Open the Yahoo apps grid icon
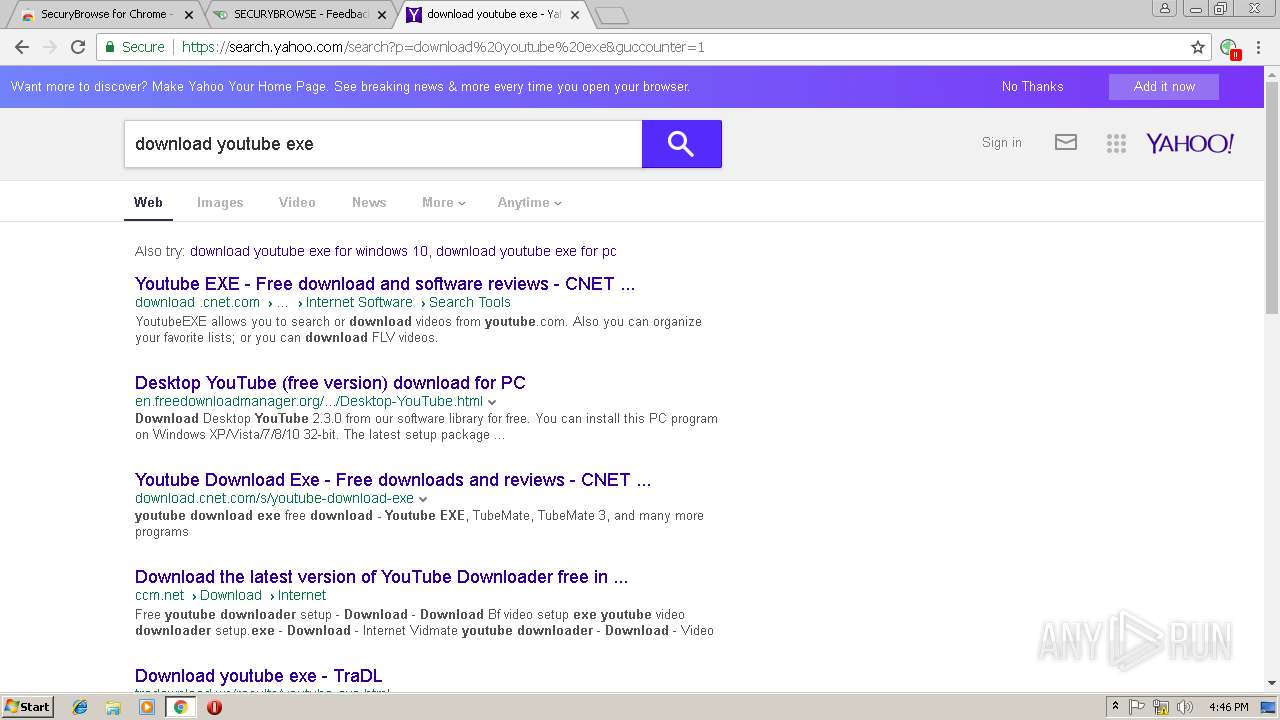The height and width of the screenshot is (720, 1280). [1116, 144]
